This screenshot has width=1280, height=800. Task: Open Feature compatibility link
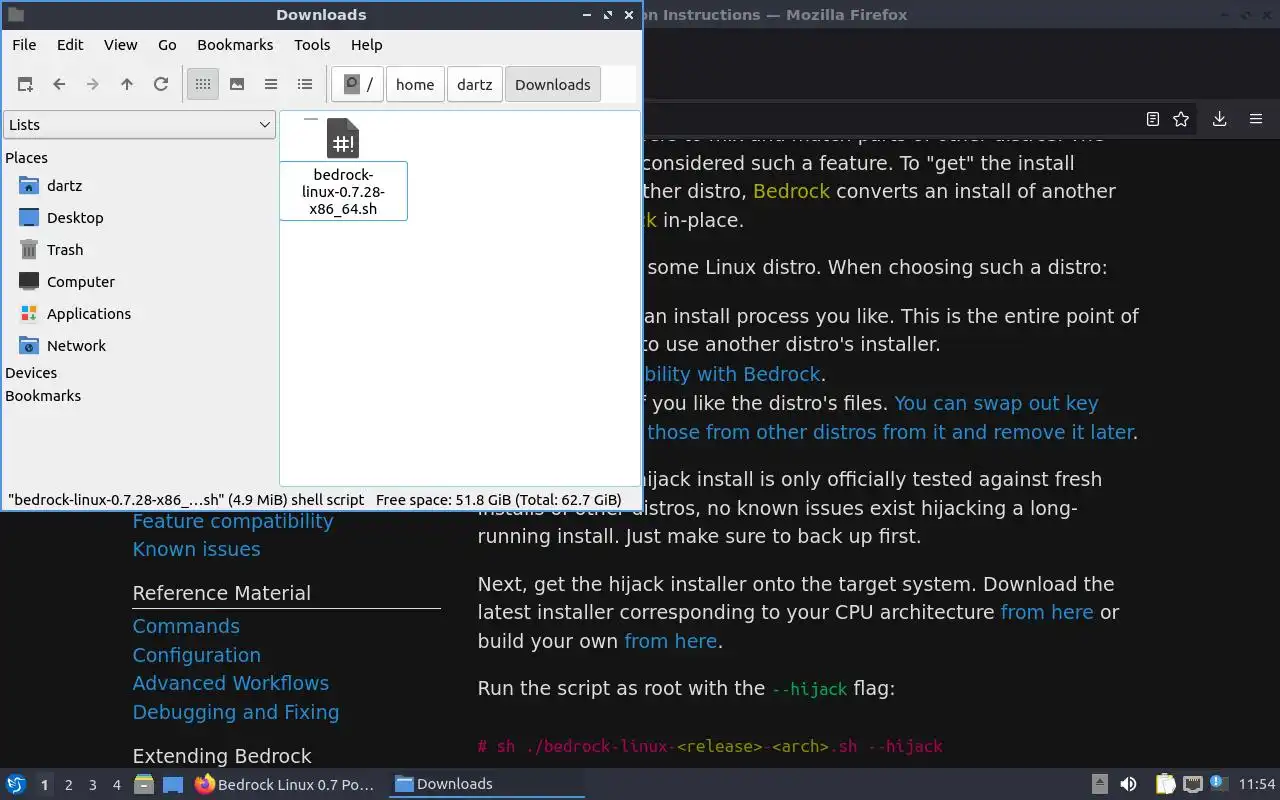click(233, 521)
